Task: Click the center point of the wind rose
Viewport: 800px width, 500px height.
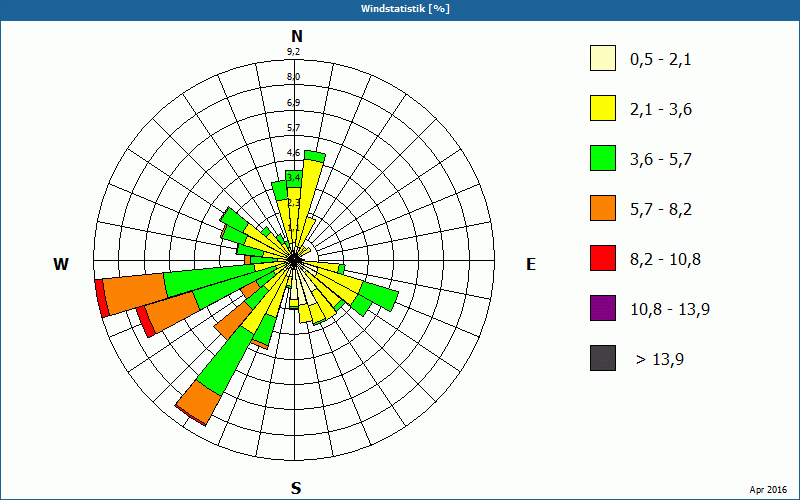Action: pyautogui.click(x=294, y=261)
